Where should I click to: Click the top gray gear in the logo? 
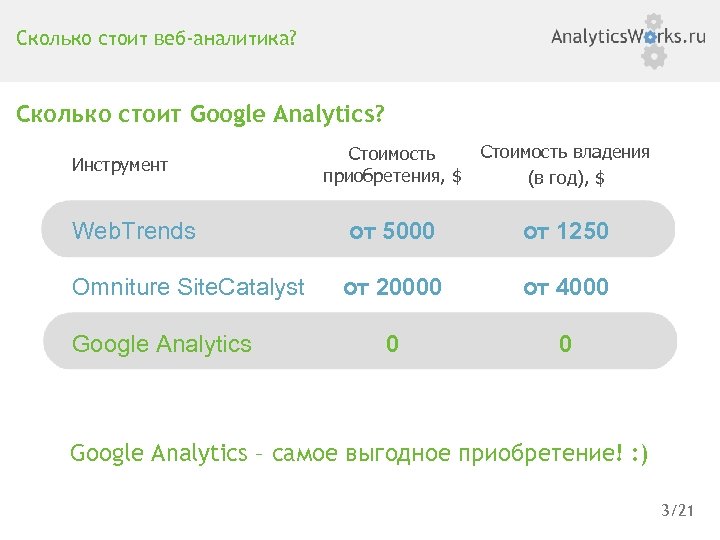[654, 22]
